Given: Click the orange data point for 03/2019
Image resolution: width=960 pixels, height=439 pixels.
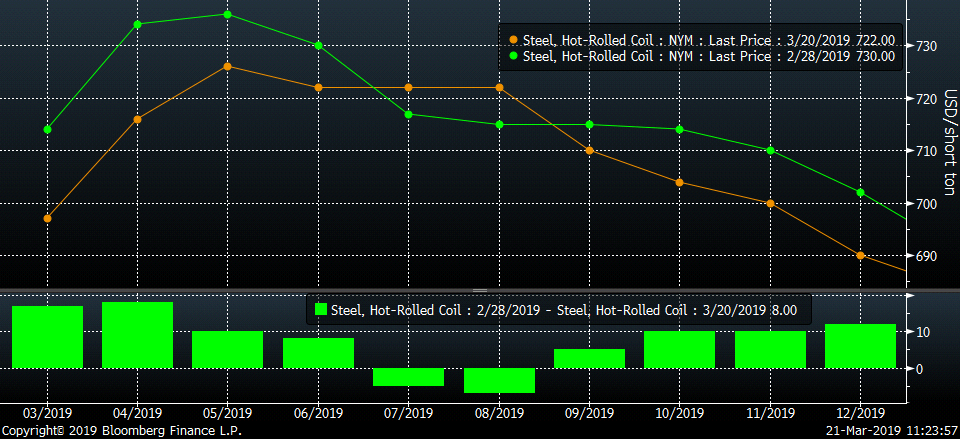Looking at the screenshot, I should coord(47,218).
